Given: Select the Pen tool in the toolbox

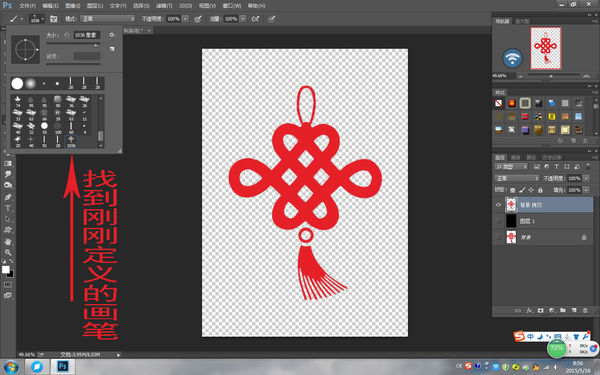Looking at the screenshot, I should click(x=8, y=197).
